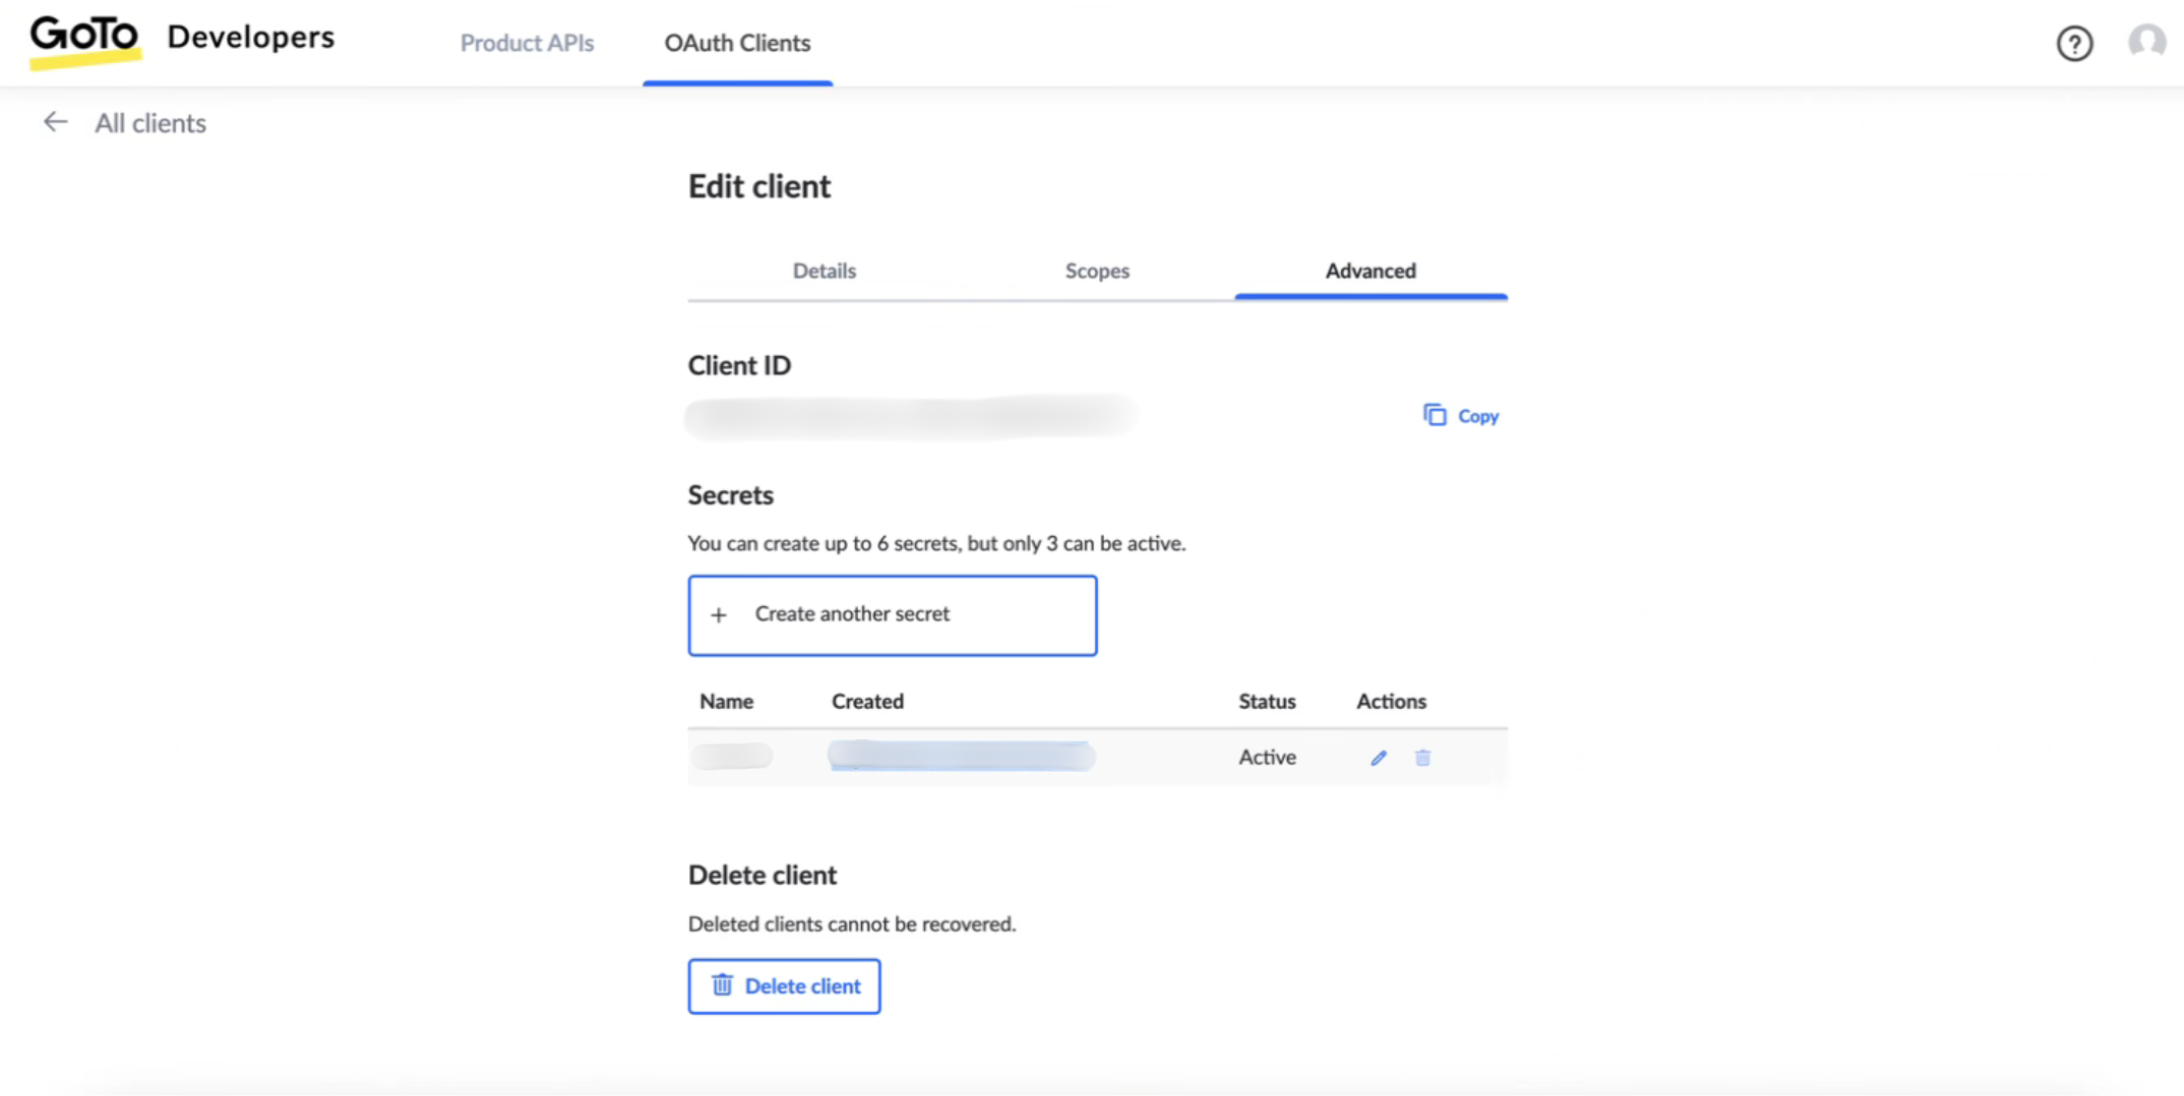
Task: Switch to the Scopes tab
Action: (1097, 271)
